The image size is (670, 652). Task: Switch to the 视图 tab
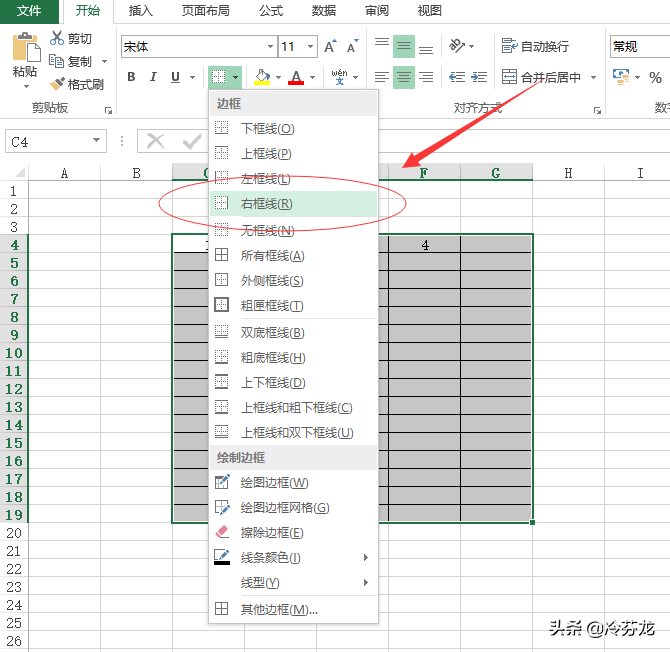click(x=429, y=11)
